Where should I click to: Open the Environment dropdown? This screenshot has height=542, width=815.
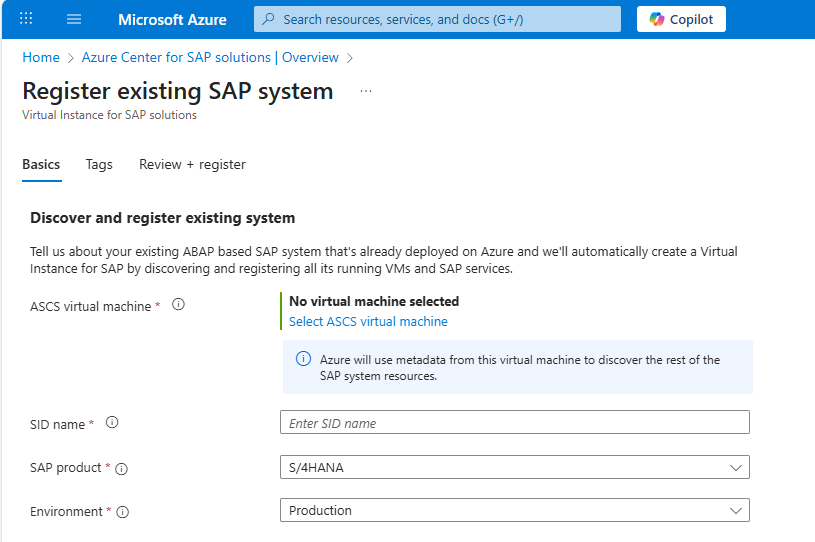515,510
